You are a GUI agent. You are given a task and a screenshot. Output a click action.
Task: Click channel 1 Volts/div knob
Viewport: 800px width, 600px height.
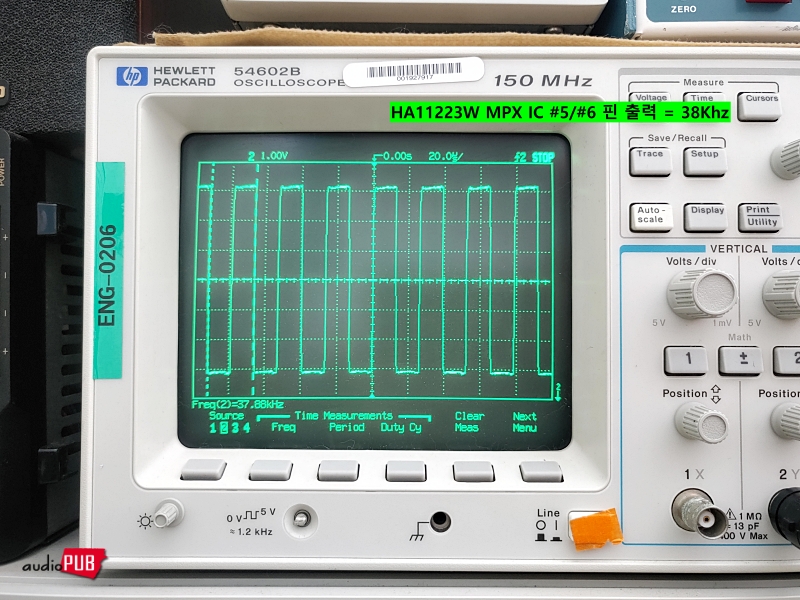[702, 293]
